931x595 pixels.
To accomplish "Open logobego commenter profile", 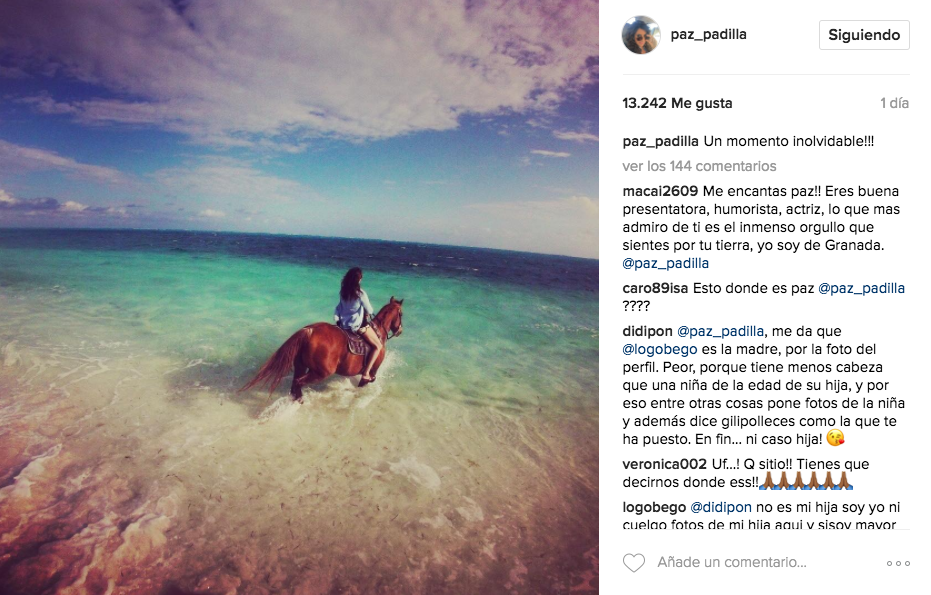I will (654, 508).
